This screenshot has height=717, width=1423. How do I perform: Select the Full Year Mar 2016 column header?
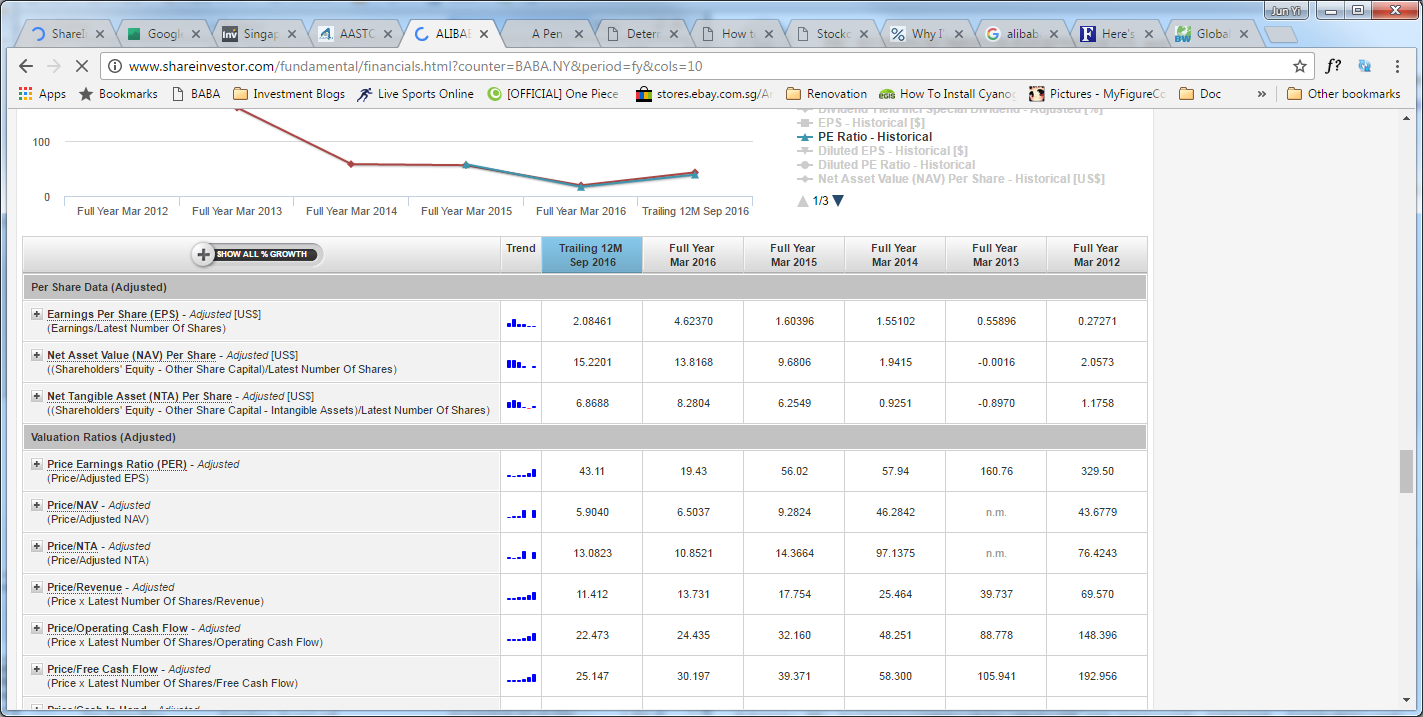(x=692, y=255)
